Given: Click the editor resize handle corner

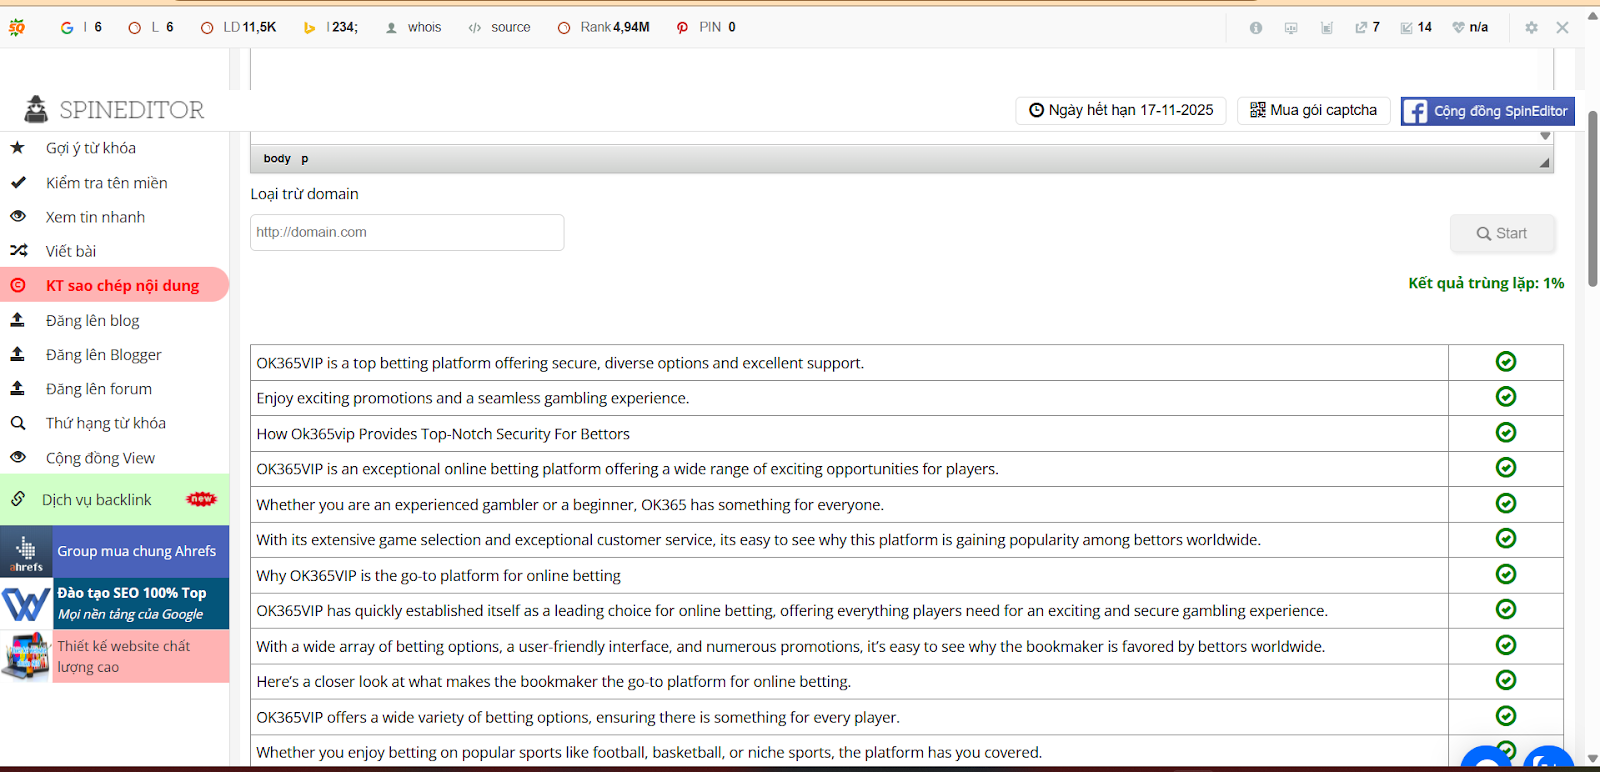Looking at the screenshot, I should point(1545,162).
